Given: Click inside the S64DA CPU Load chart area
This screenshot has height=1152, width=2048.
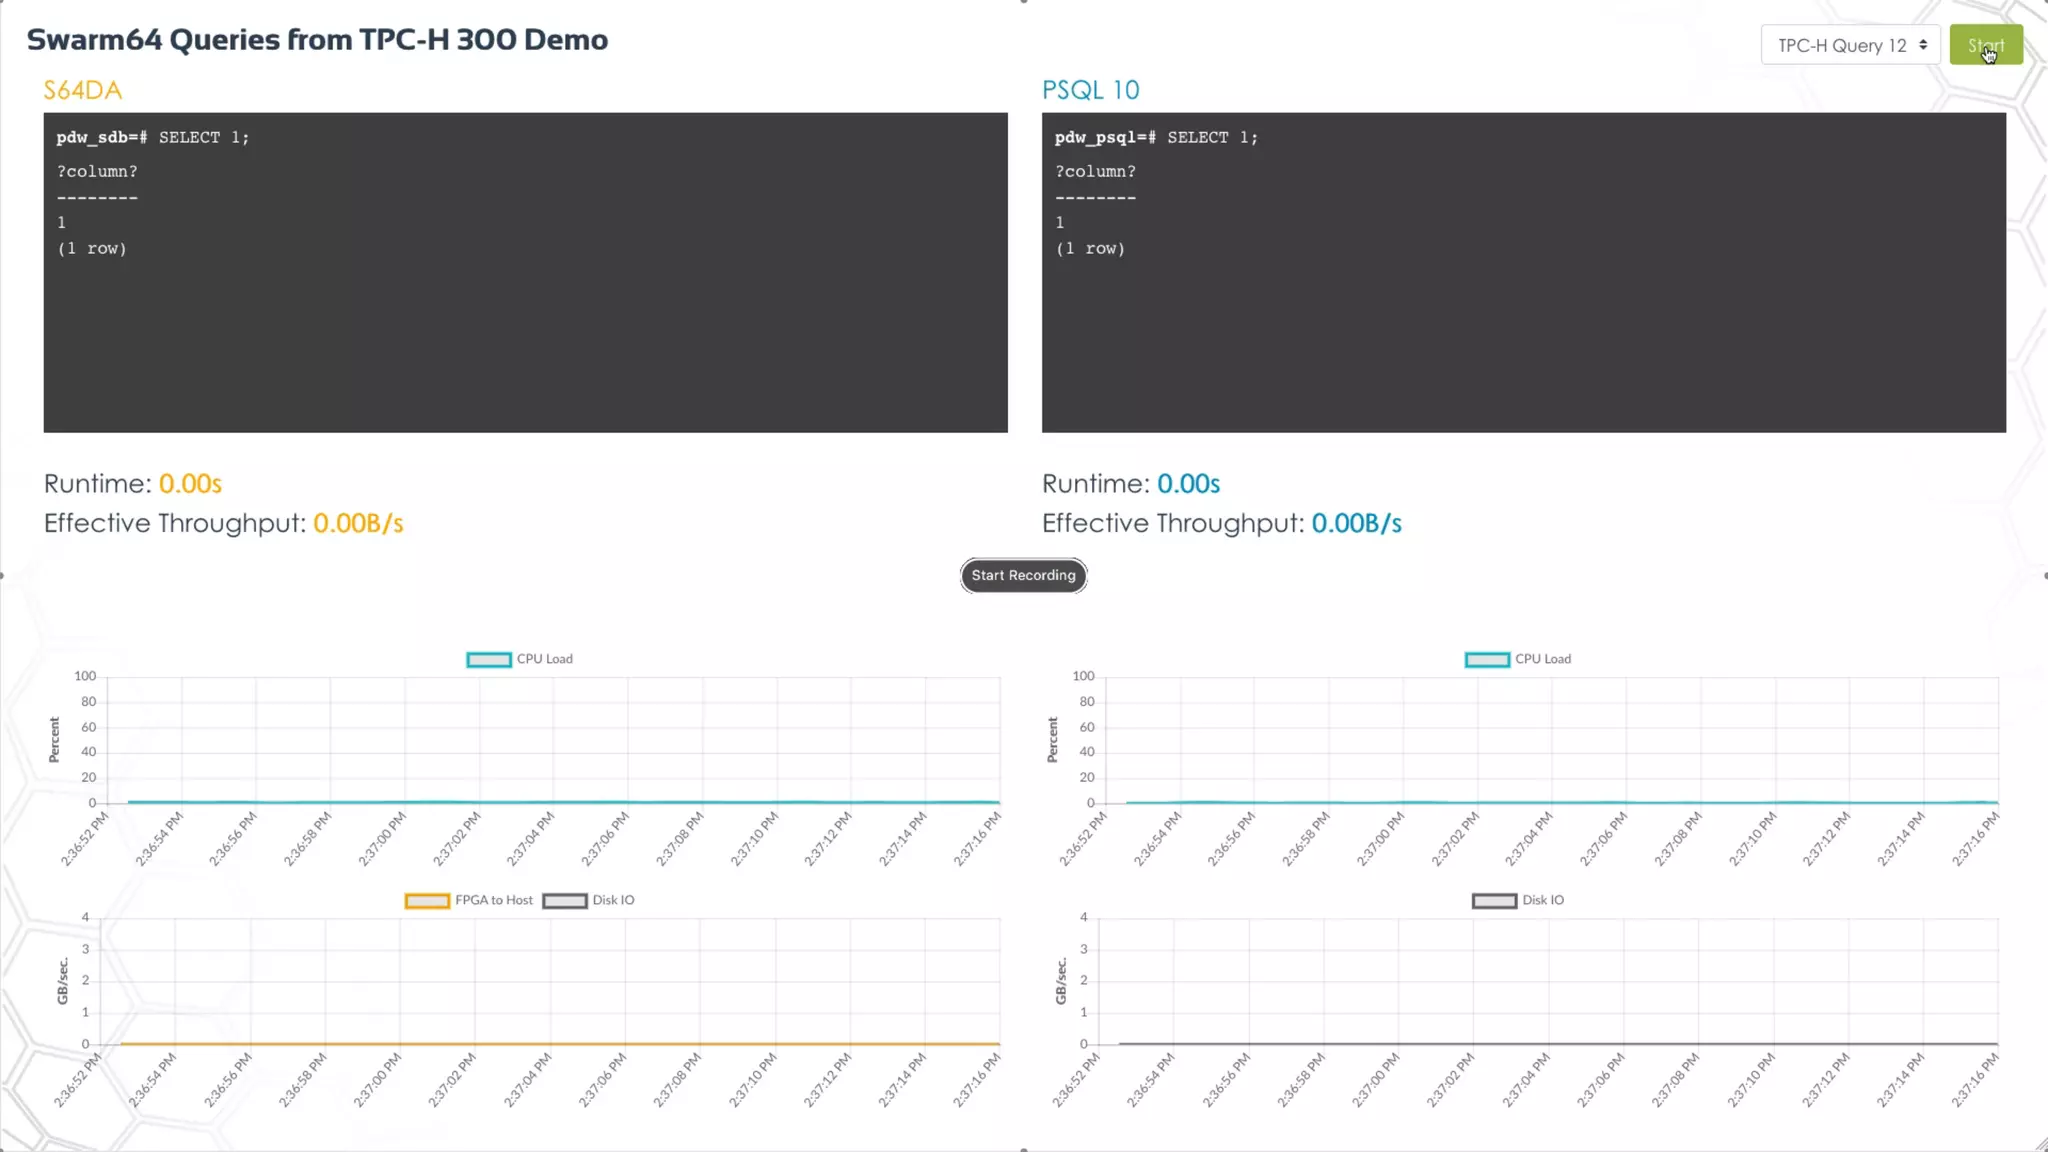Looking at the screenshot, I should coord(552,740).
